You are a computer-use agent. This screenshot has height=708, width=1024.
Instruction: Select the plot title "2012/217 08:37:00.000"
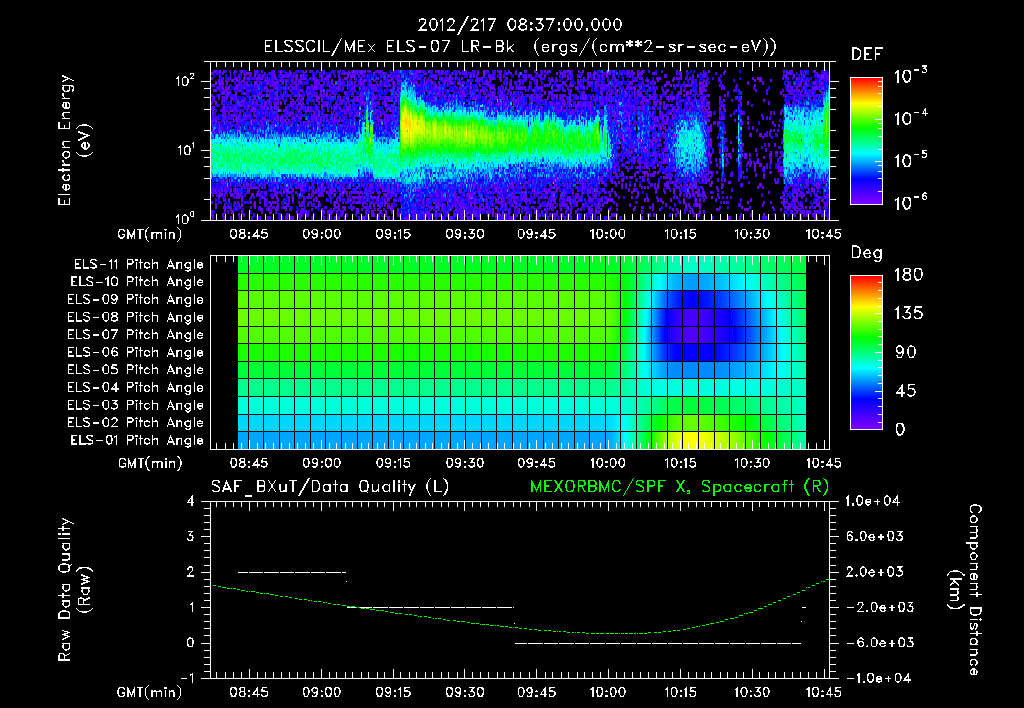pos(520,25)
